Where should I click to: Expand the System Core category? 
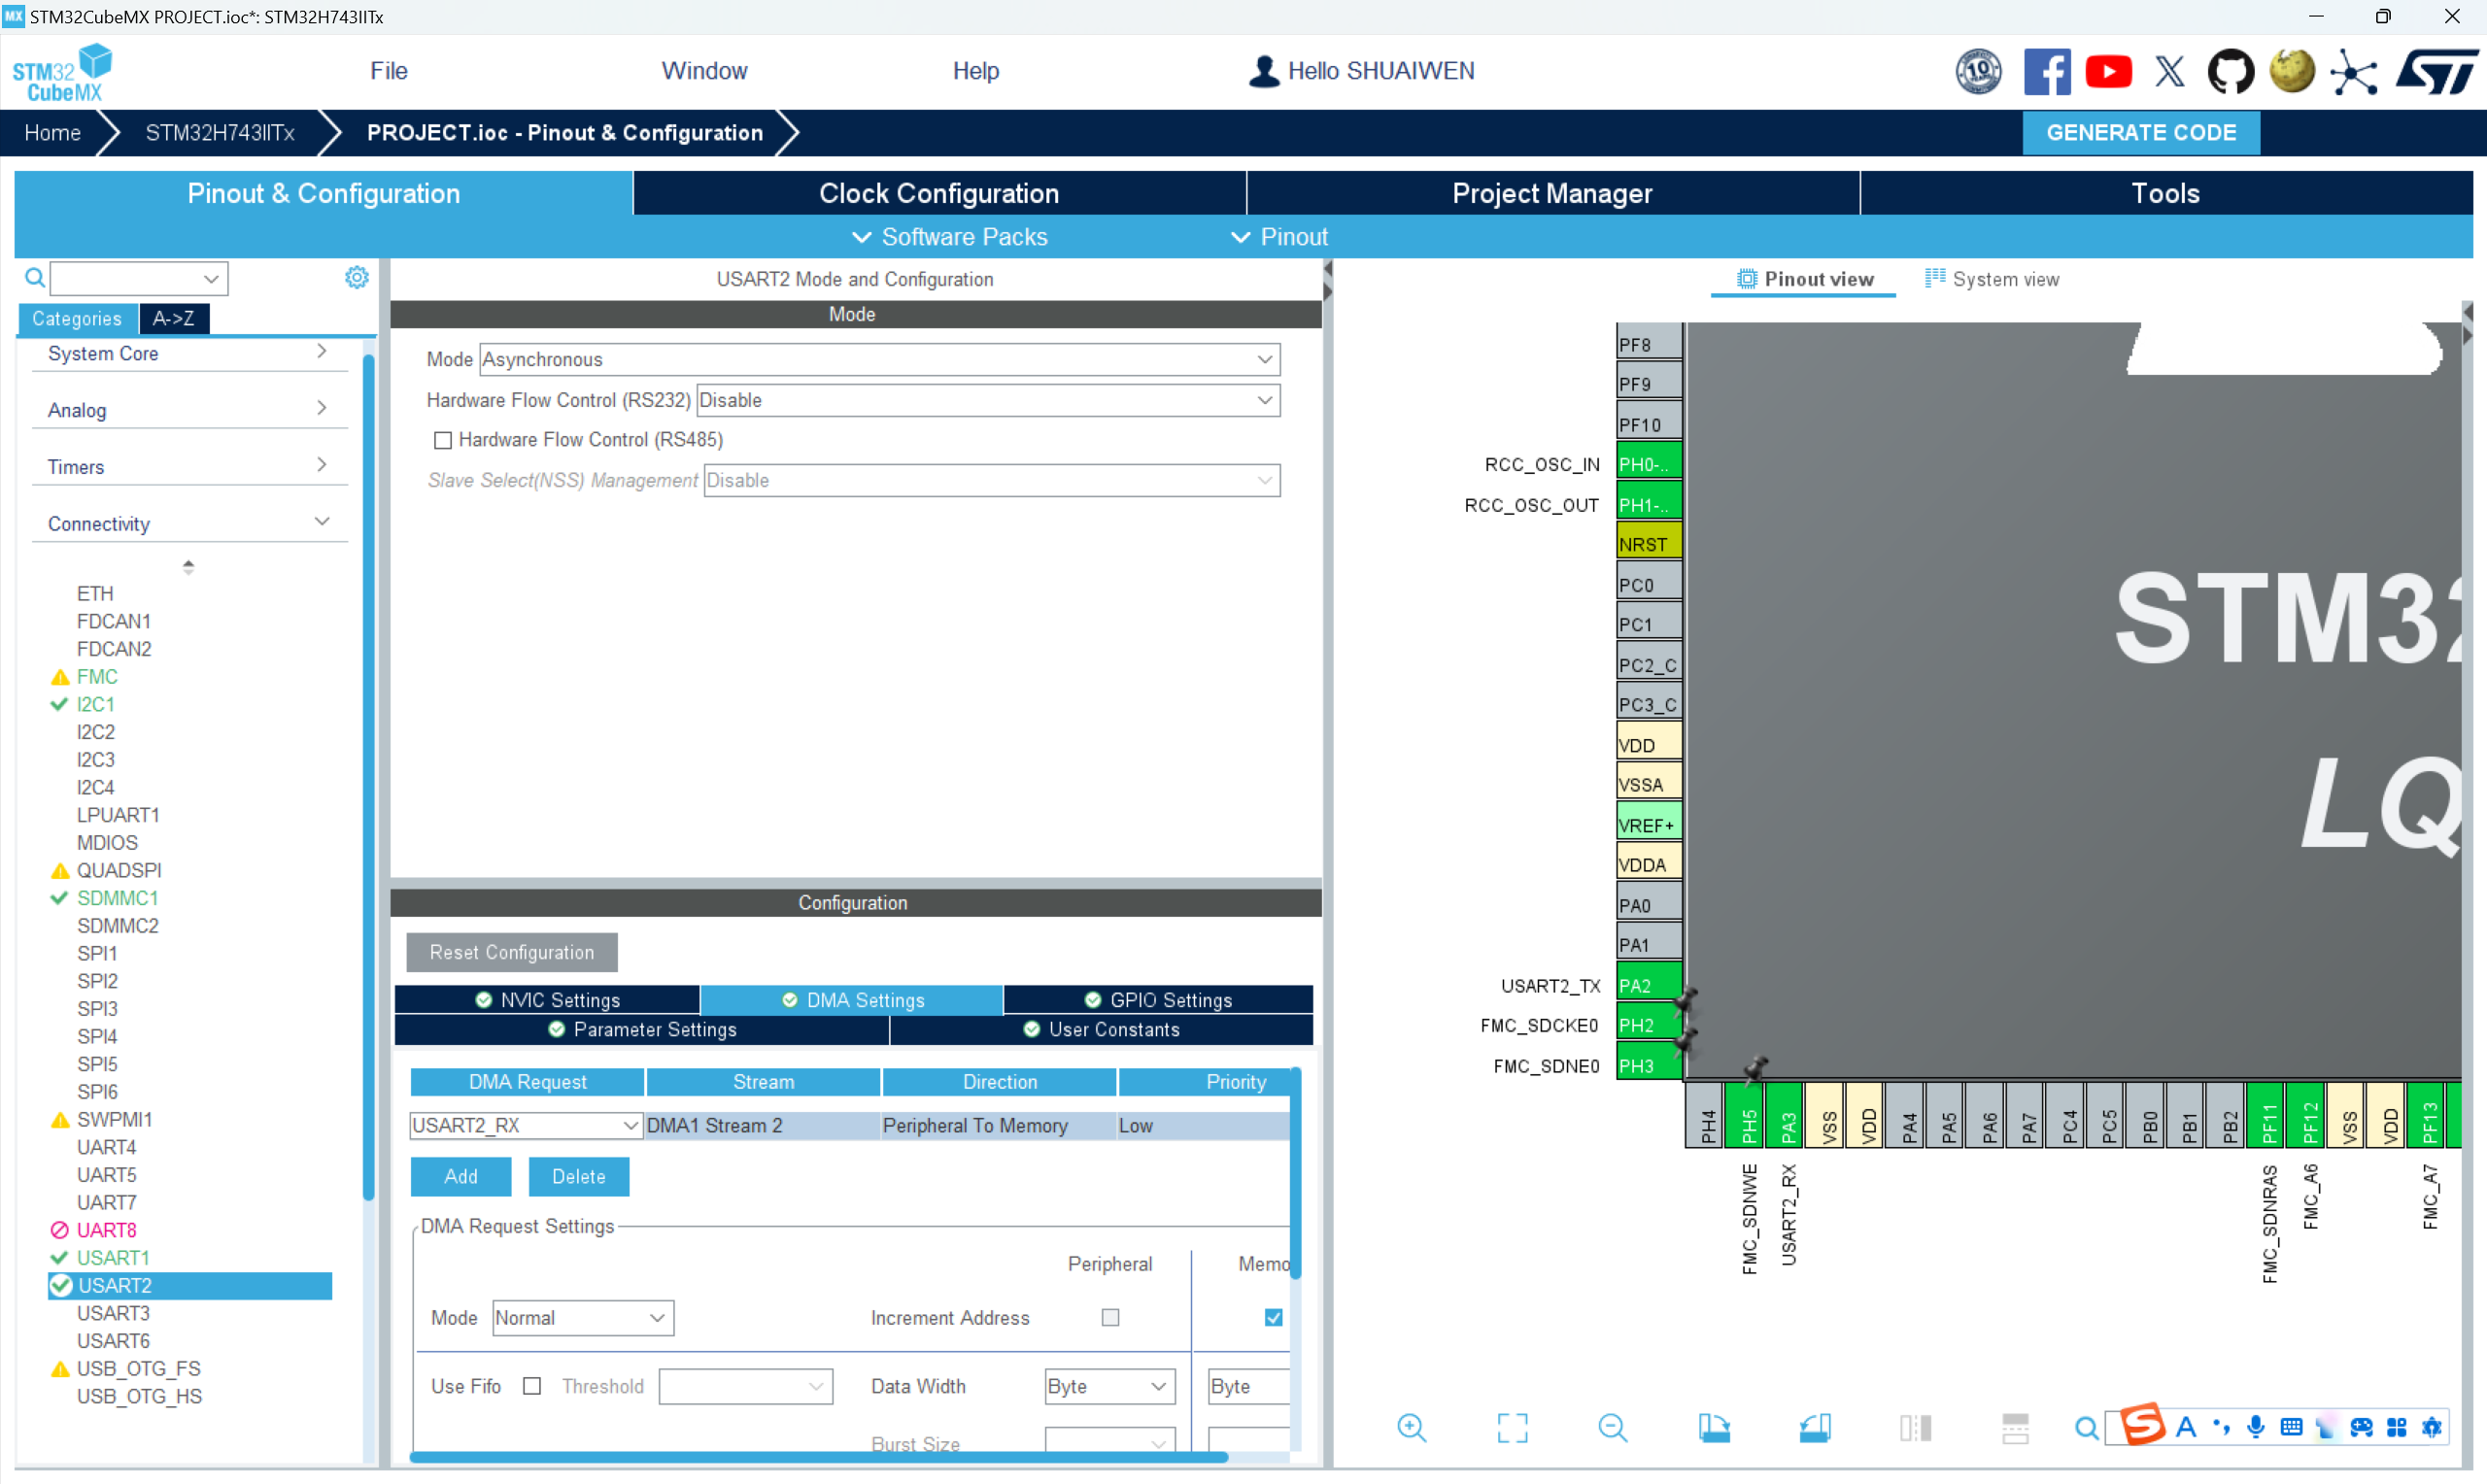click(x=188, y=353)
